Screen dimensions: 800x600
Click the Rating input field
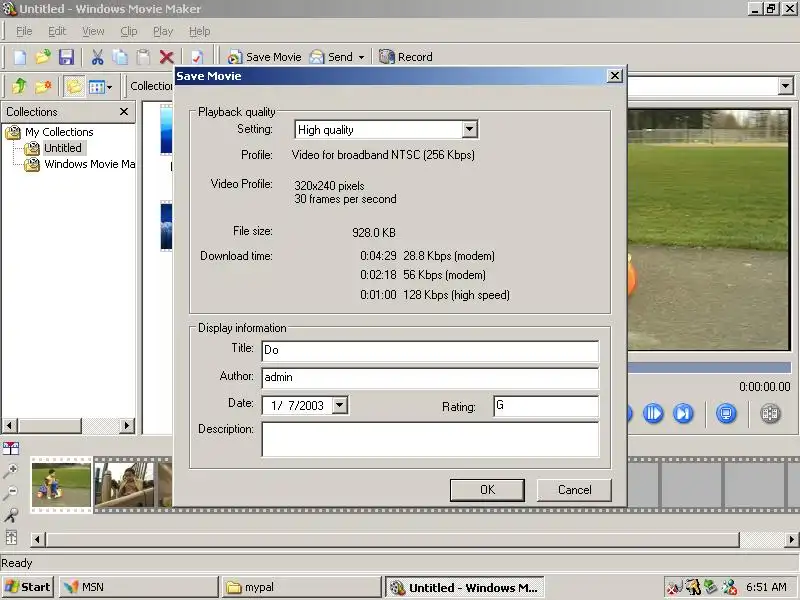pos(546,407)
